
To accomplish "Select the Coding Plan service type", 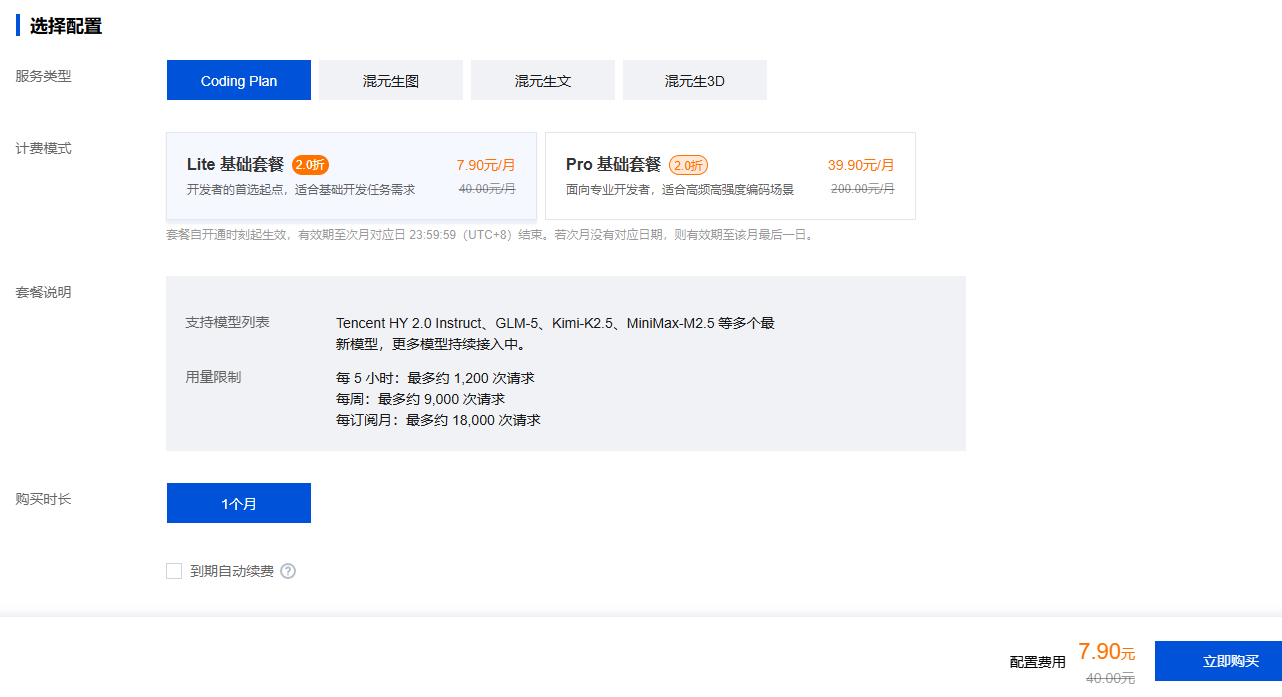I will click(239, 81).
